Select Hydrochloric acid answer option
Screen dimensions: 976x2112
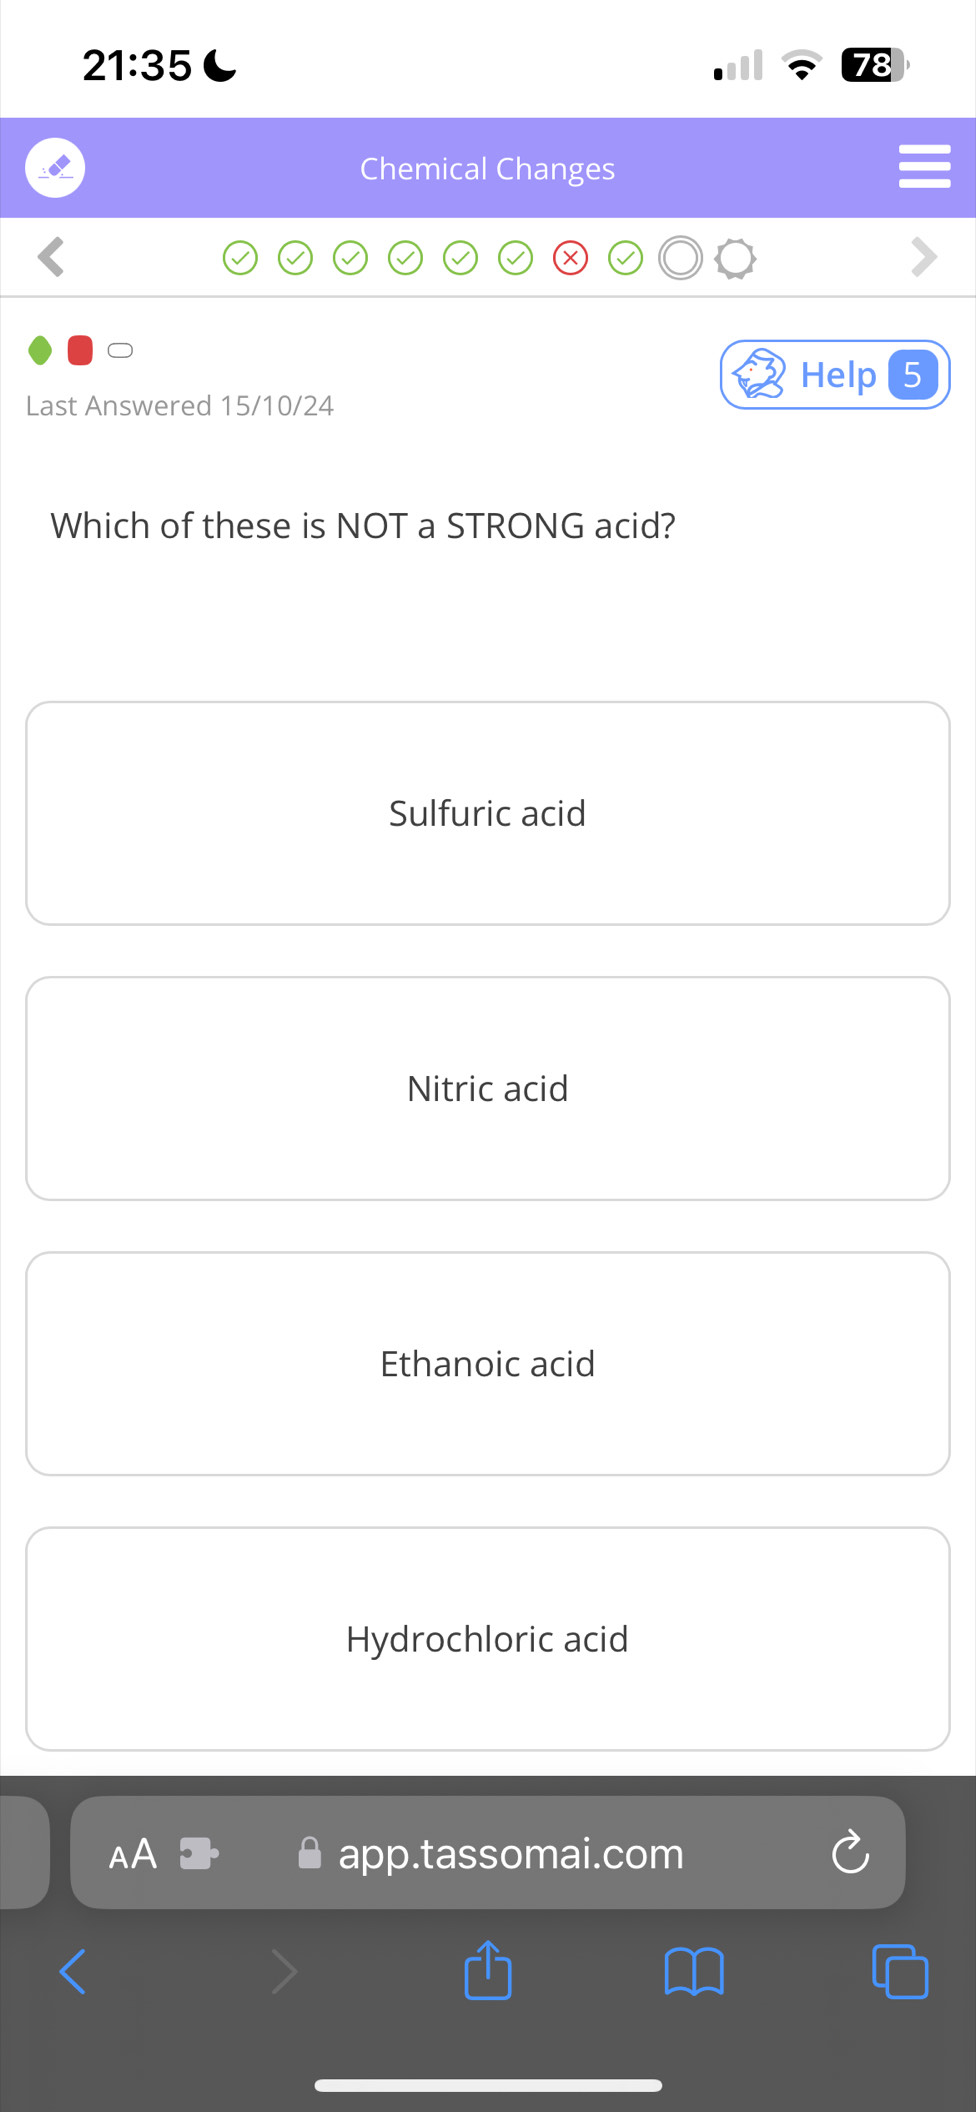pyautogui.click(x=488, y=1638)
